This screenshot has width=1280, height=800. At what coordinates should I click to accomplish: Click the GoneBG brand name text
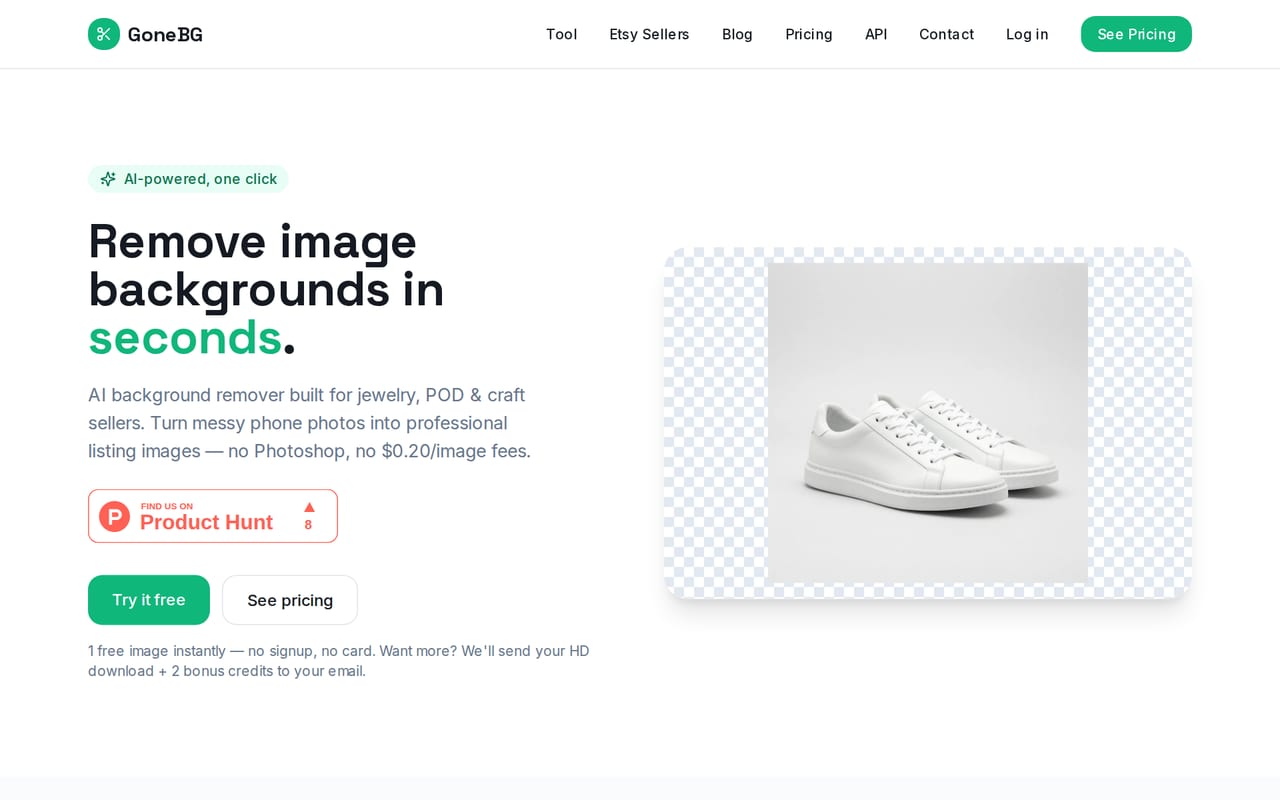point(165,35)
